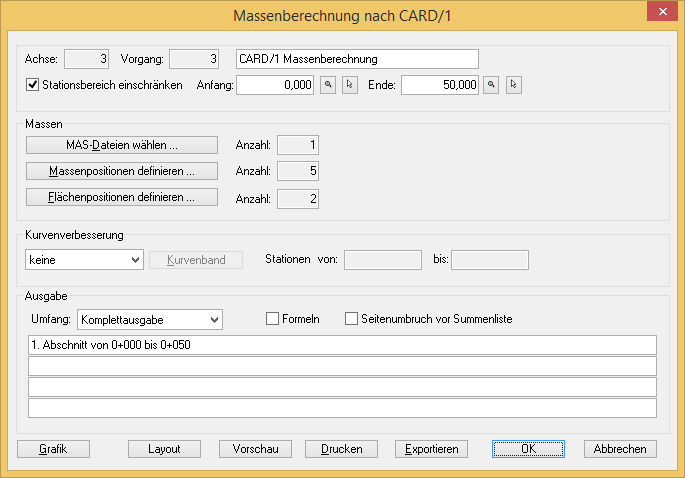Uncheck Stationsbereich einschränken checkbox
This screenshot has height=478, width=685.
coord(33,85)
